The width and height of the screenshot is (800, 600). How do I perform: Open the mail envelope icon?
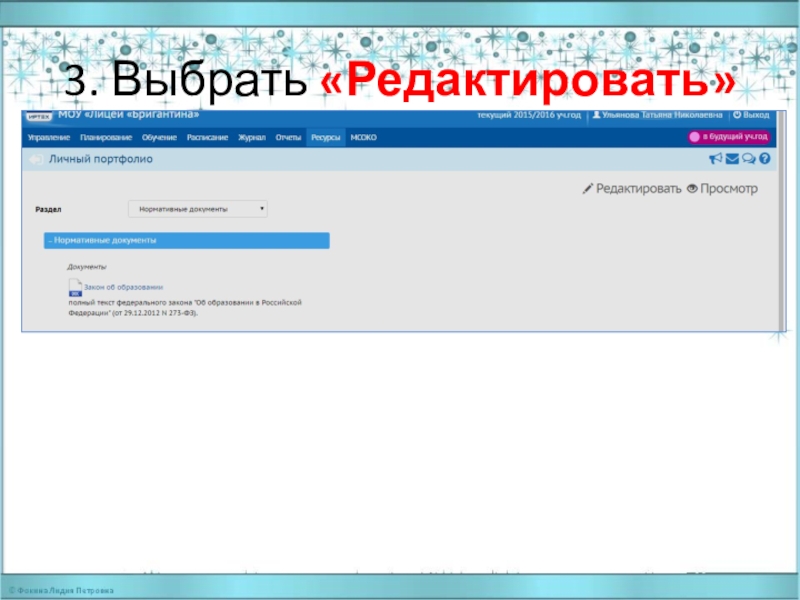[732, 159]
